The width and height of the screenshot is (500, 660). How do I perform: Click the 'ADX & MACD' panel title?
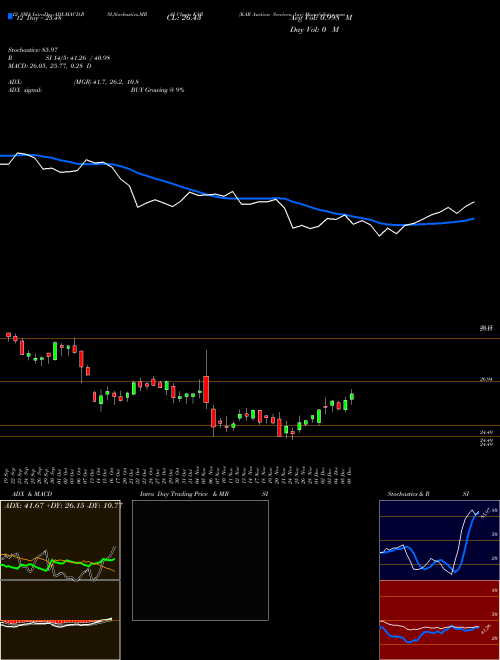(32, 494)
